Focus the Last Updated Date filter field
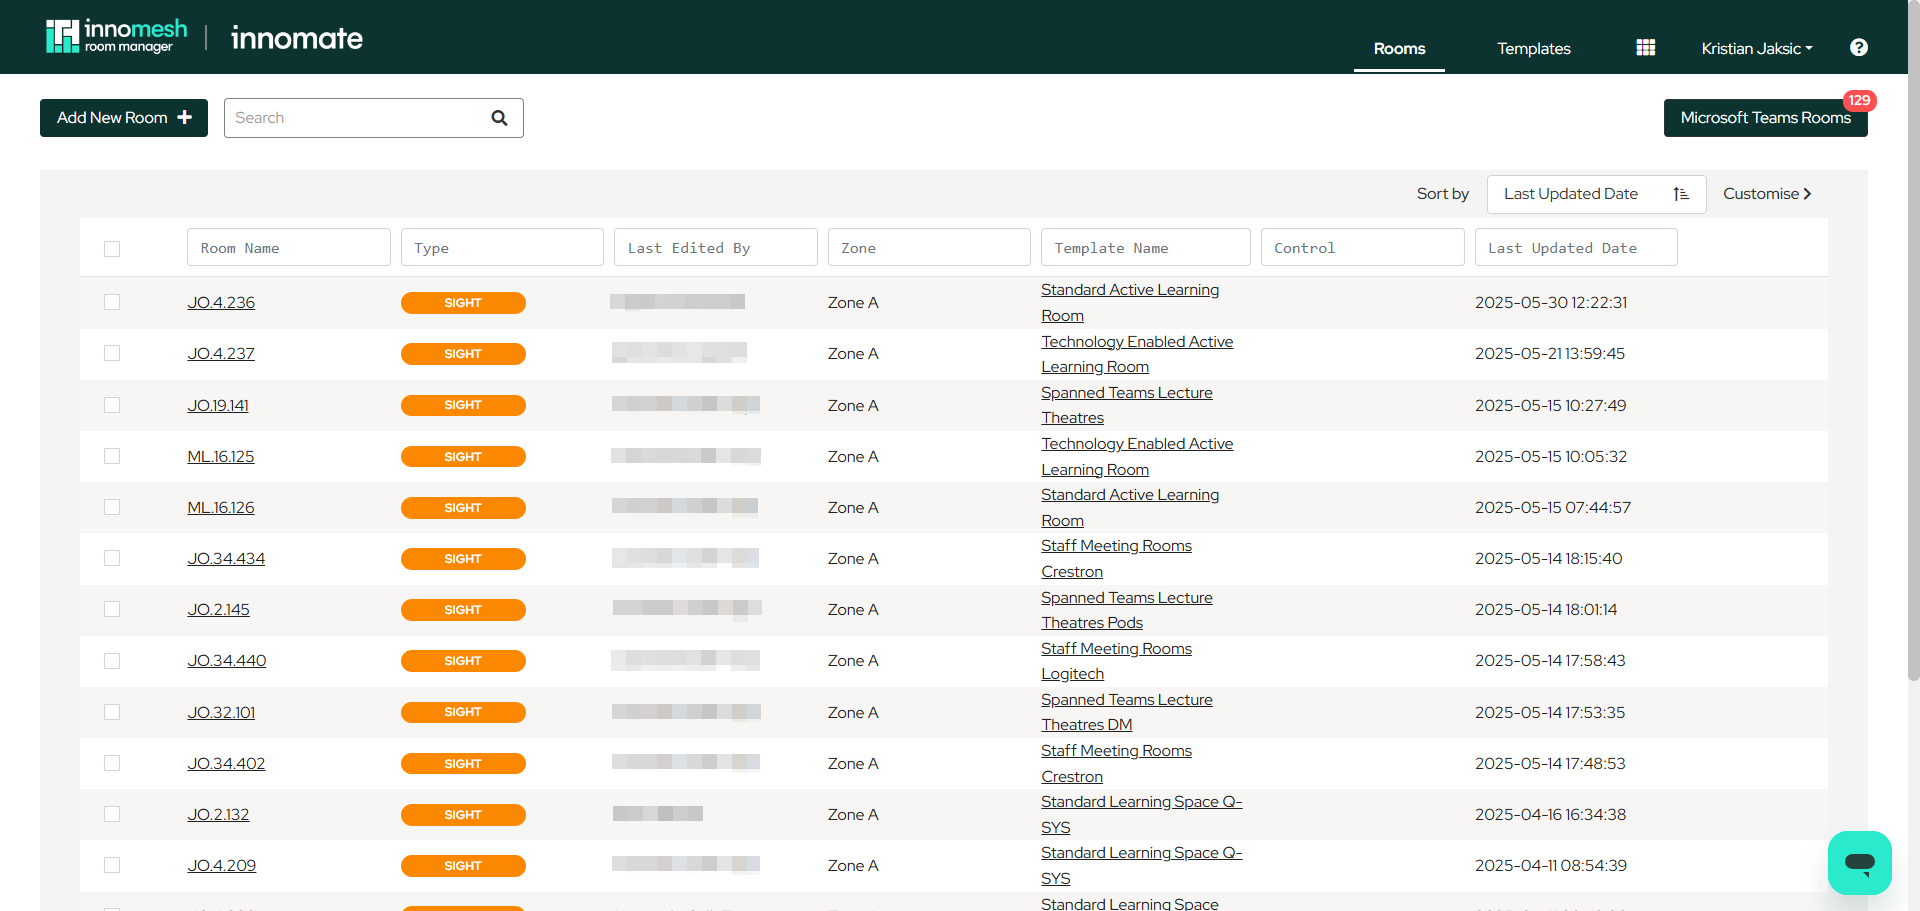1920x911 pixels. tap(1576, 247)
